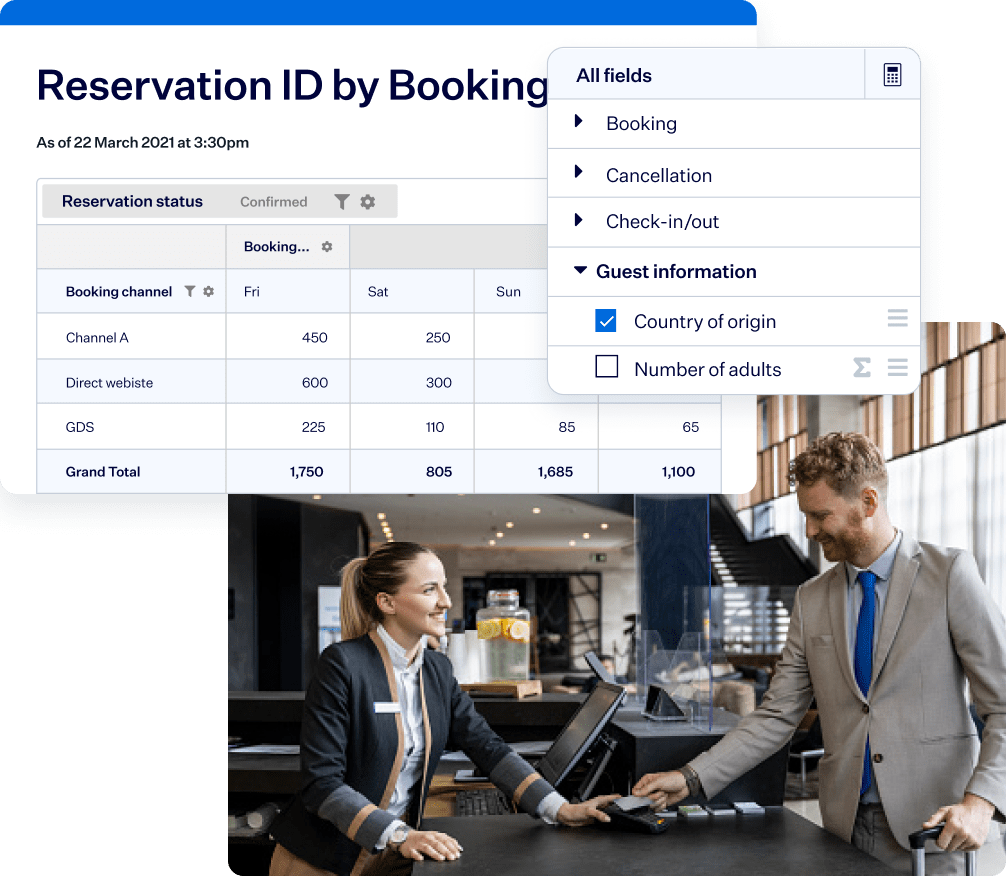Expand the Check-in/out field group

click(579, 220)
